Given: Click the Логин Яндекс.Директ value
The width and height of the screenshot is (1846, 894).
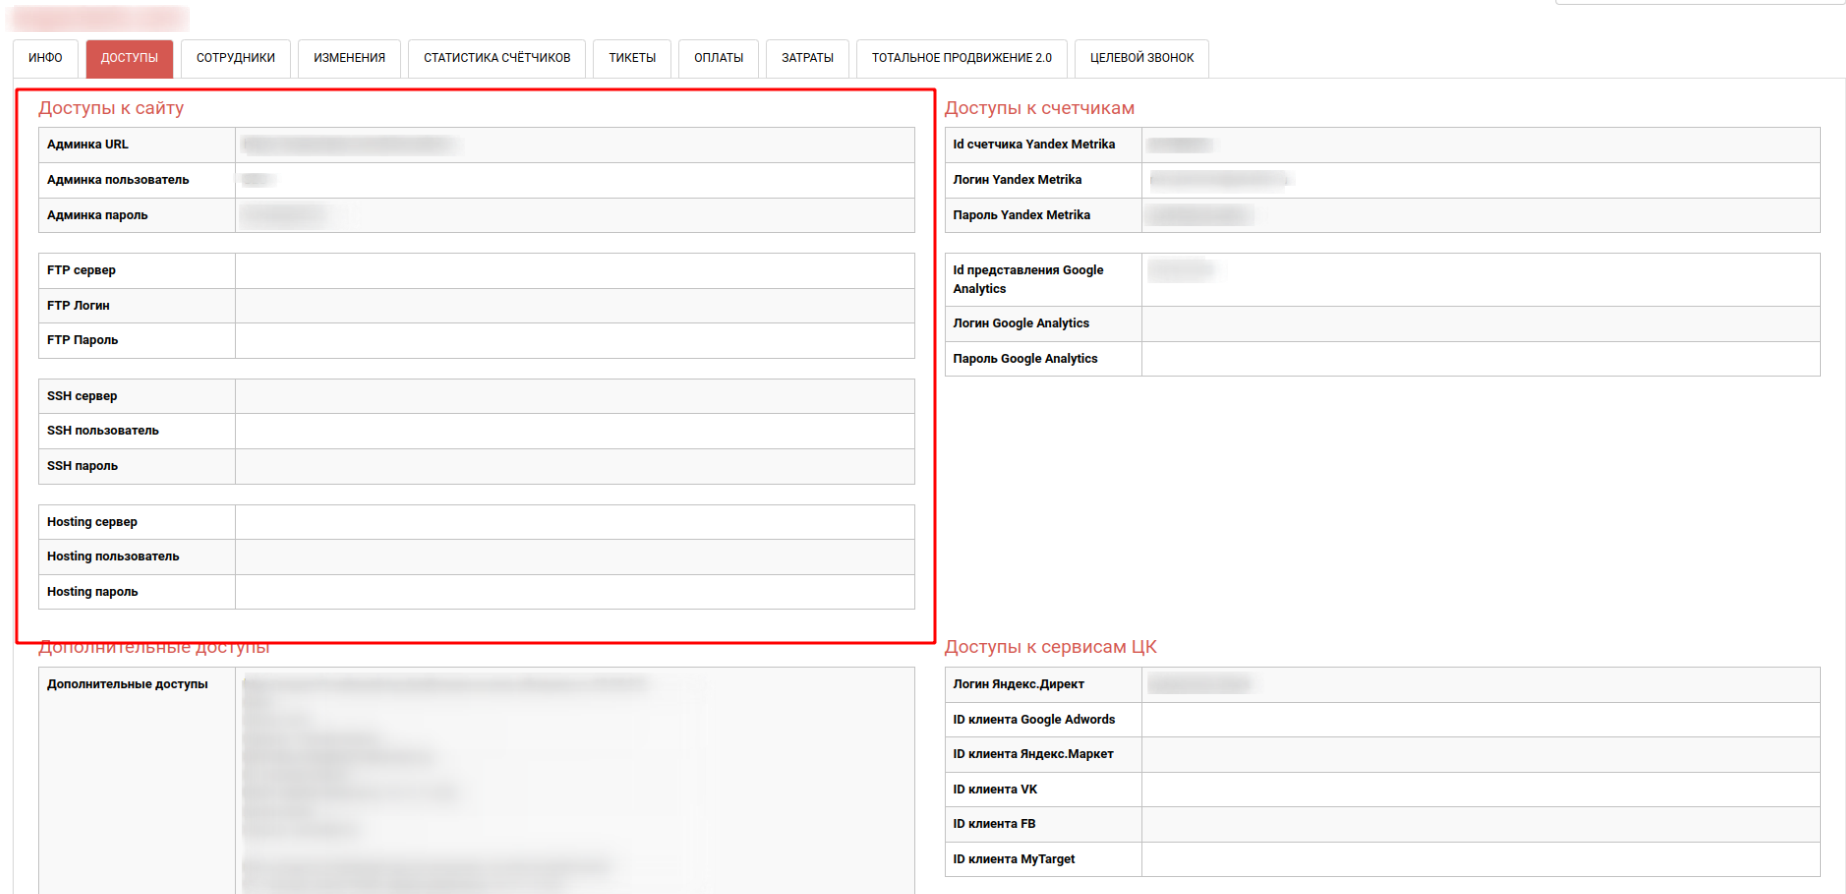Looking at the screenshot, I should pos(1199,685).
